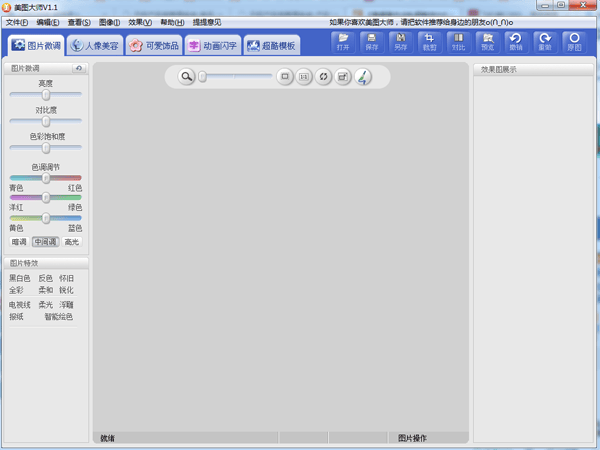Click the 重做 (Redo) icon
Viewport: 600px width, 450px height.
[x=545, y=42]
